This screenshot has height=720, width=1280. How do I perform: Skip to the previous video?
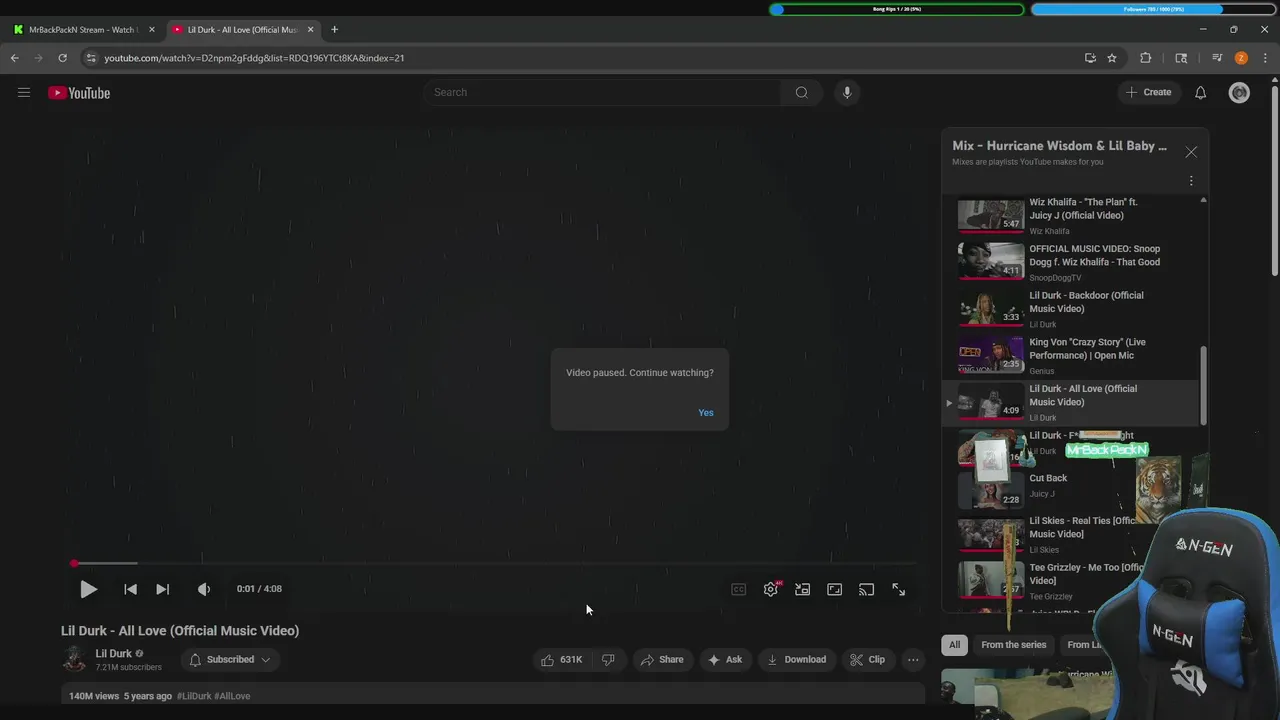130,589
